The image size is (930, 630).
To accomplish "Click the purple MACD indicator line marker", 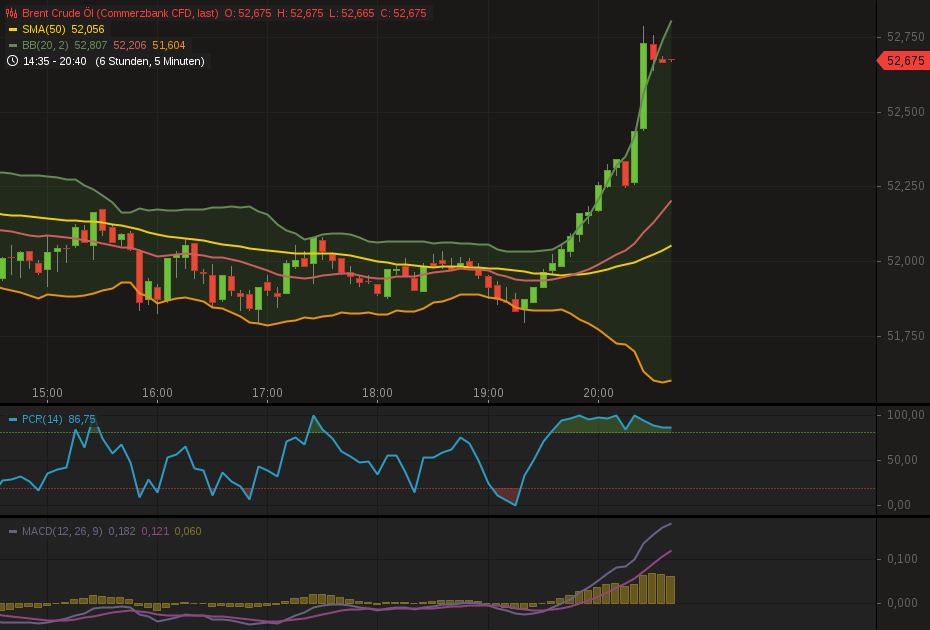I will [12, 532].
